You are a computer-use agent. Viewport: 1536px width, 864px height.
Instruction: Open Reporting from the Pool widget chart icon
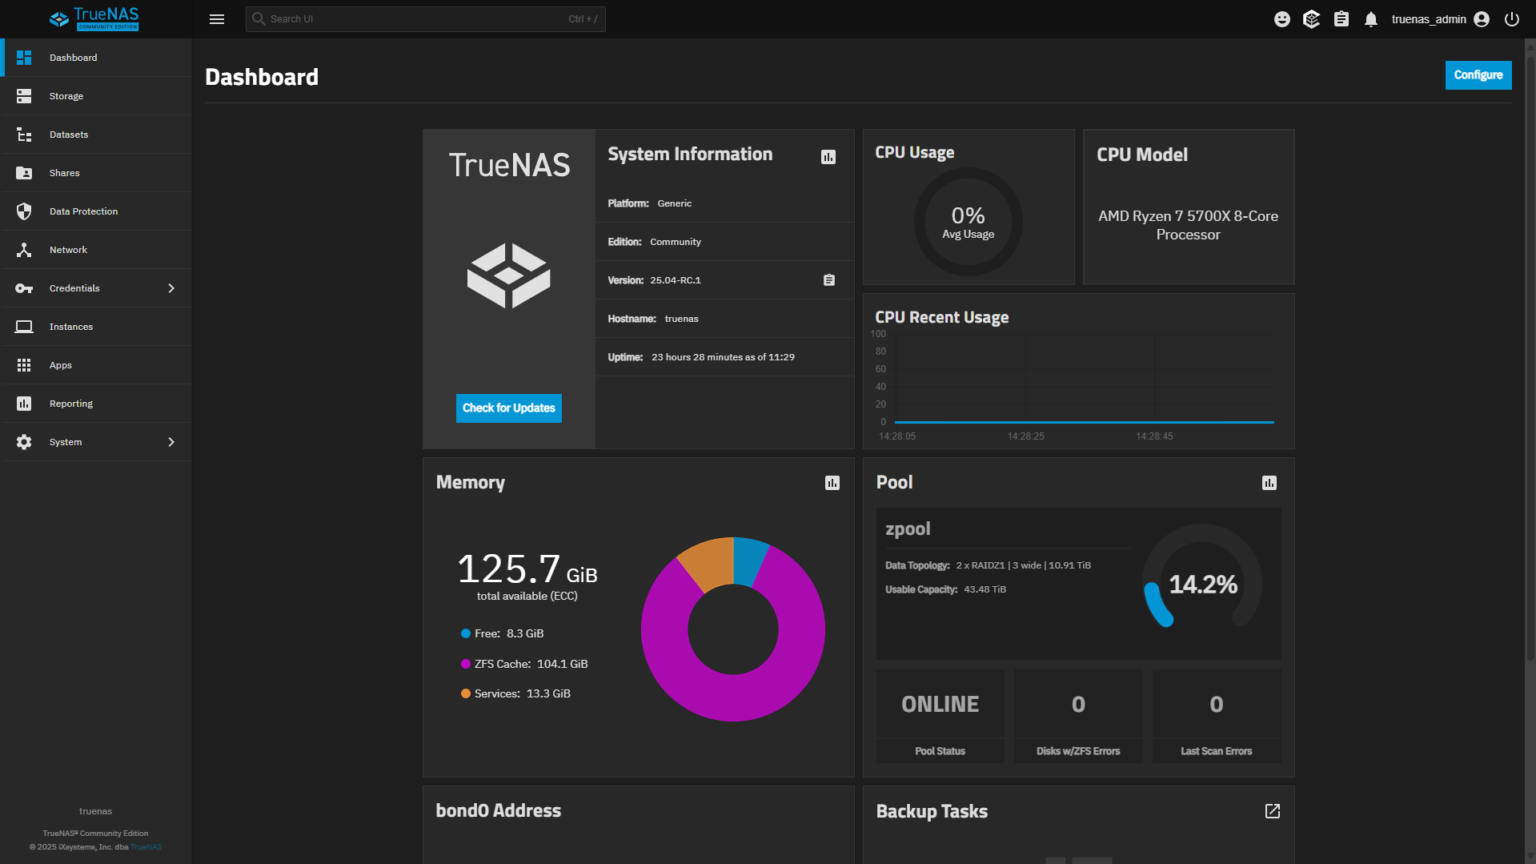click(1269, 482)
